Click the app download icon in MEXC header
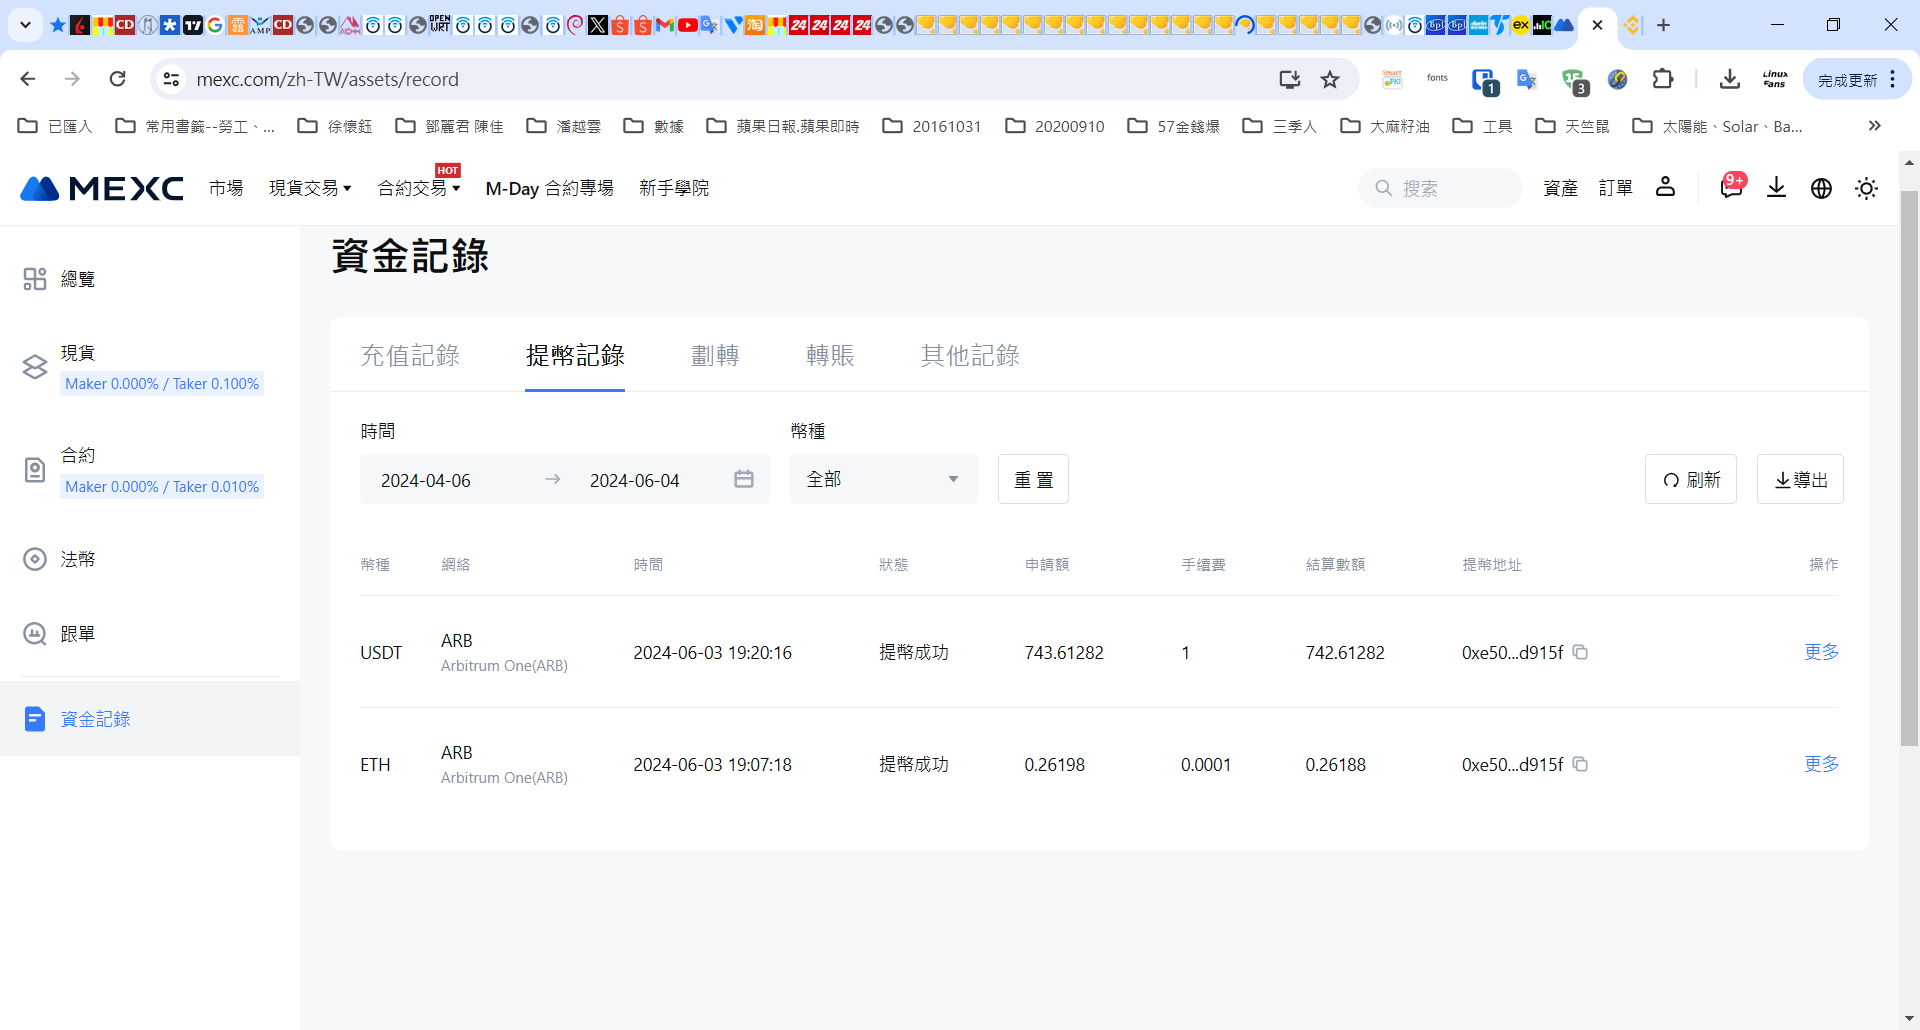The height and width of the screenshot is (1030, 1920). click(x=1776, y=187)
